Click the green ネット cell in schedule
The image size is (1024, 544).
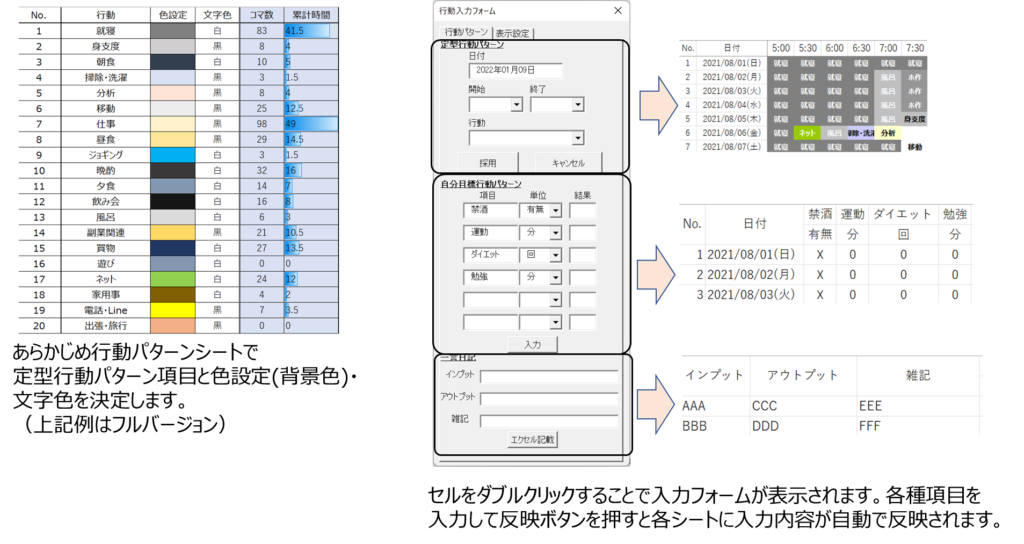806,132
